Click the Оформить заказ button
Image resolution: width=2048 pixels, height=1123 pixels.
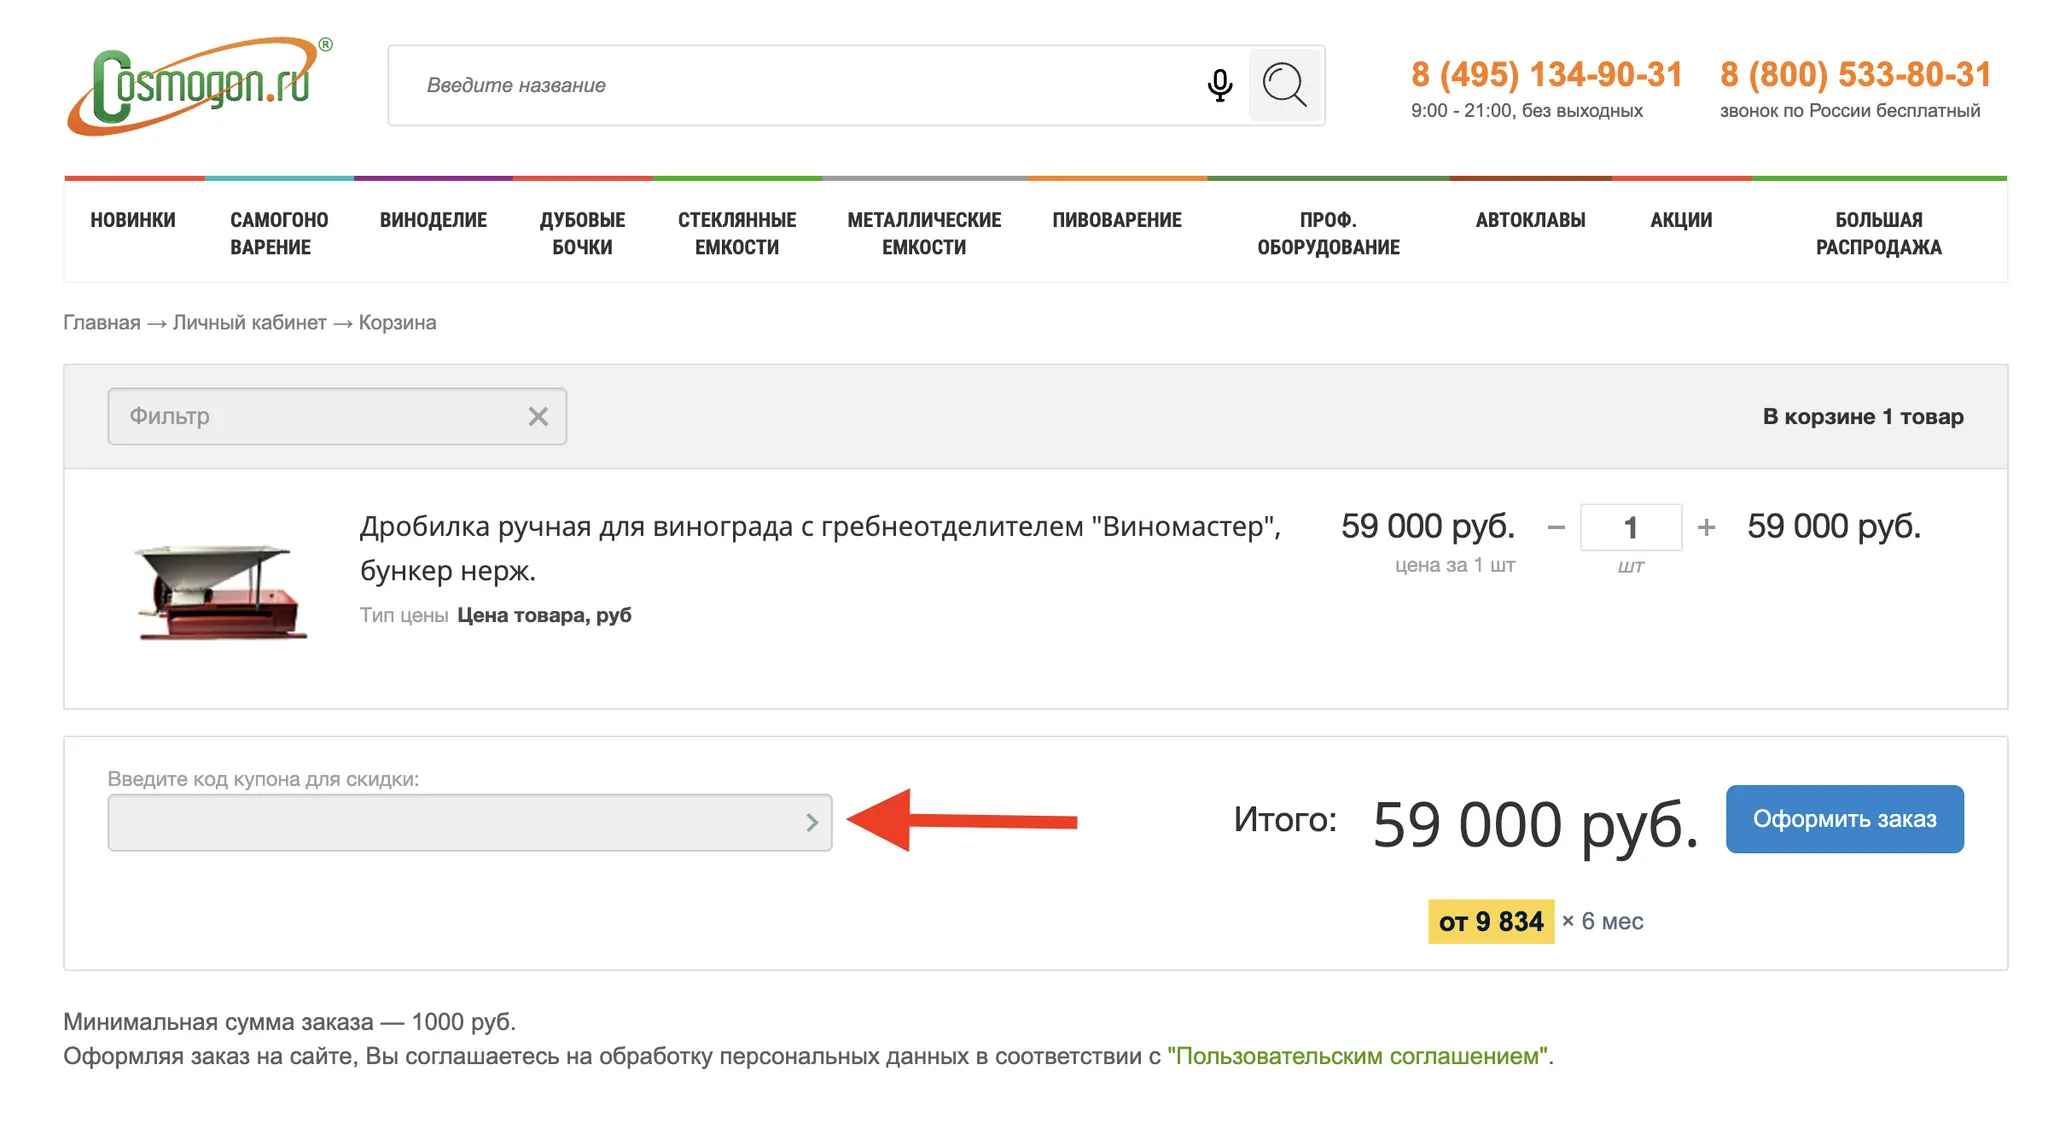pyautogui.click(x=1844, y=819)
